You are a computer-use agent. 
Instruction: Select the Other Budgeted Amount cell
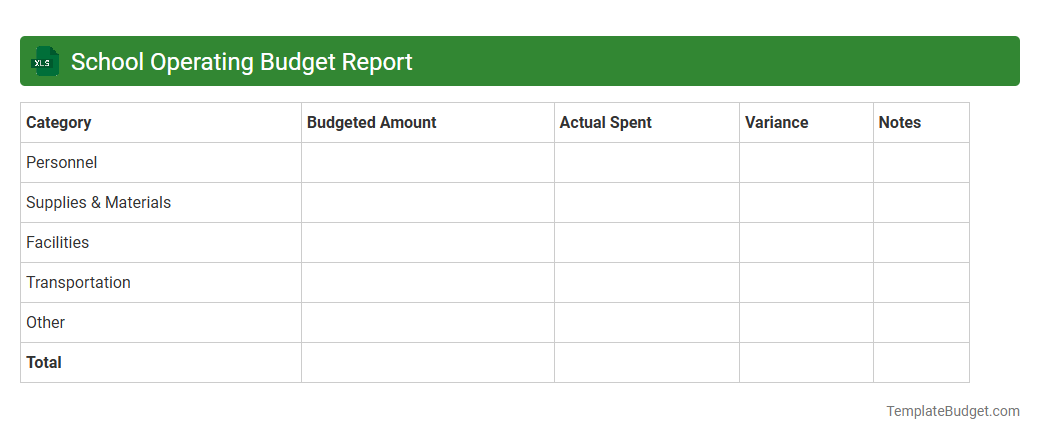click(428, 323)
